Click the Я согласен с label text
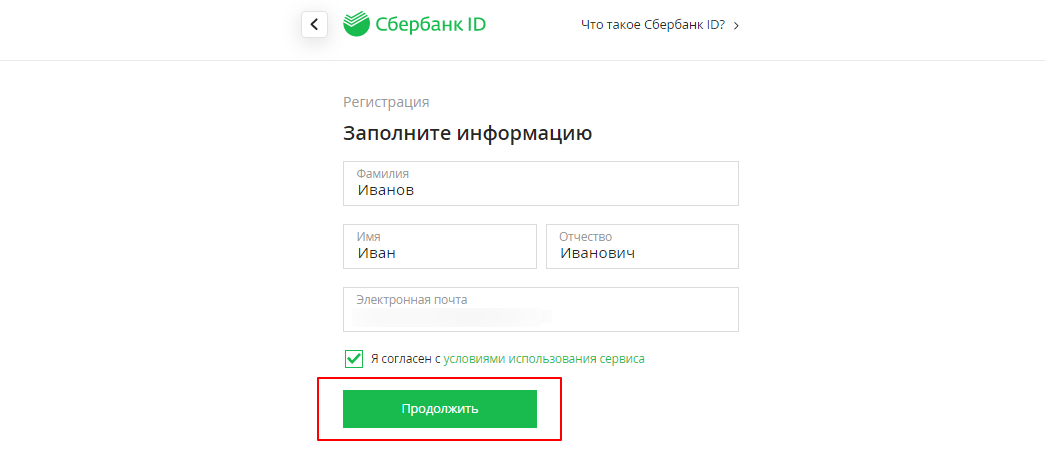Screen dimensions: 1046x455 pyautogui.click(x=405, y=359)
